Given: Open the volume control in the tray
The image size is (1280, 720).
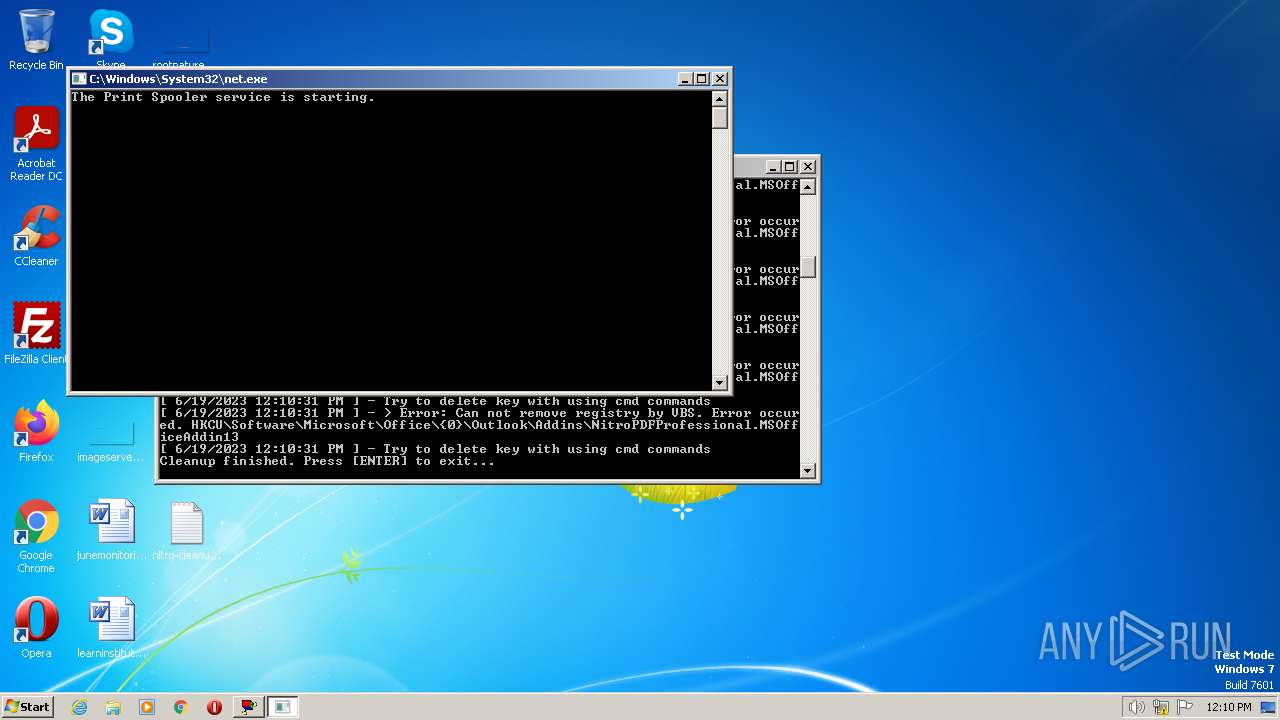Looking at the screenshot, I should click(1136, 707).
